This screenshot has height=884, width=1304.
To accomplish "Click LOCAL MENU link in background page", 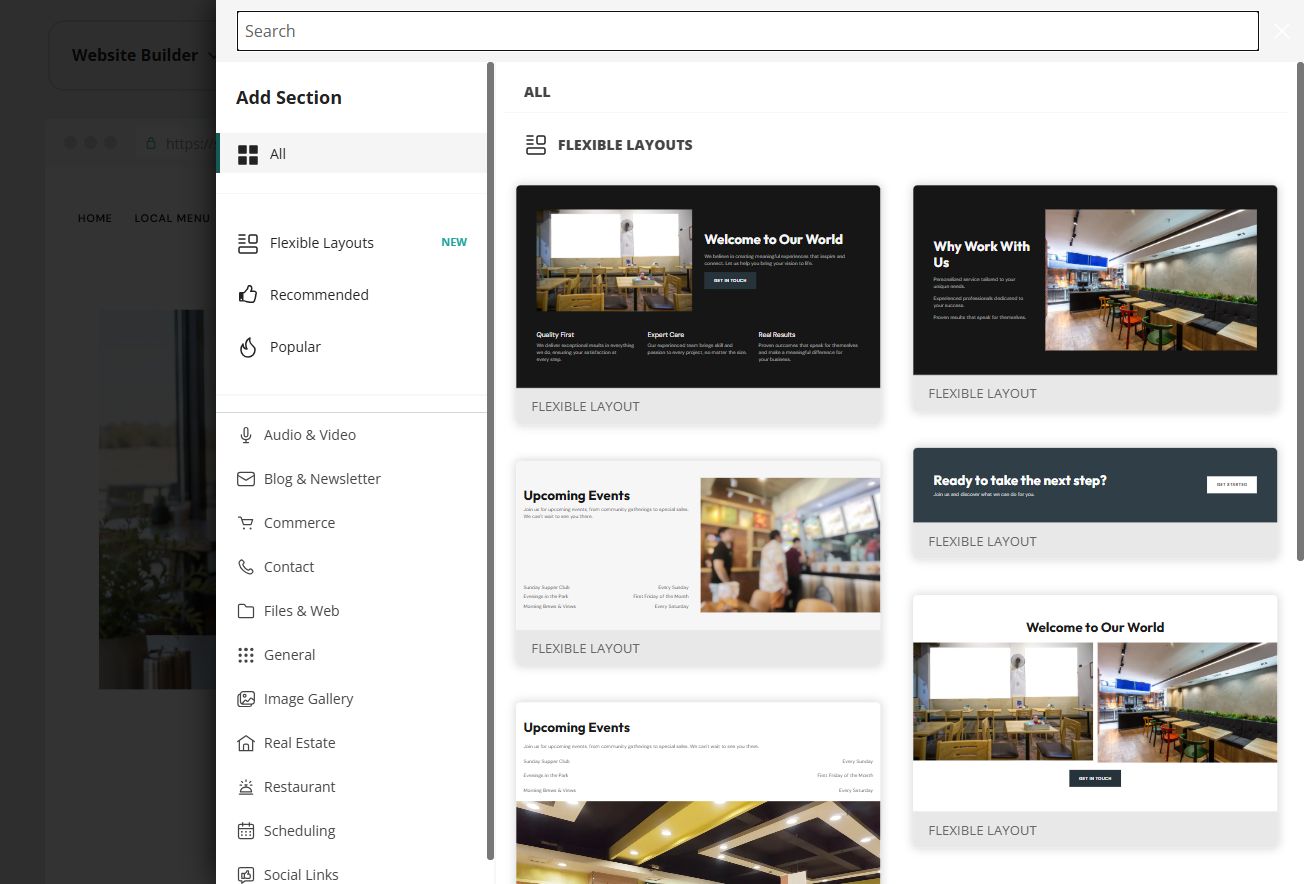I will (x=172, y=218).
